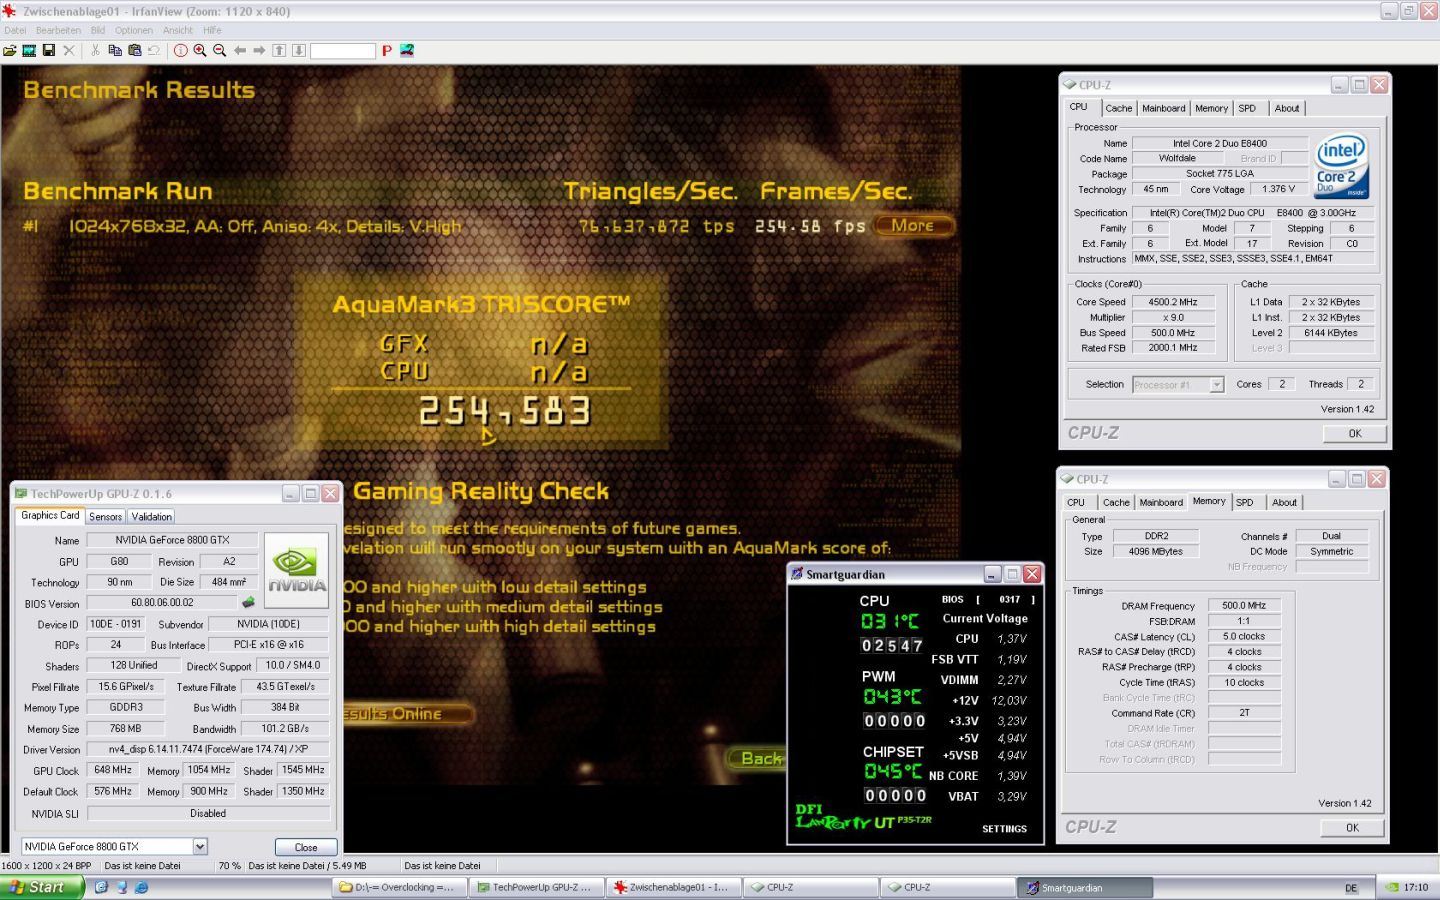
Task: Click OK in the CPU-Z processor window
Action: (x=1355, y=433)
